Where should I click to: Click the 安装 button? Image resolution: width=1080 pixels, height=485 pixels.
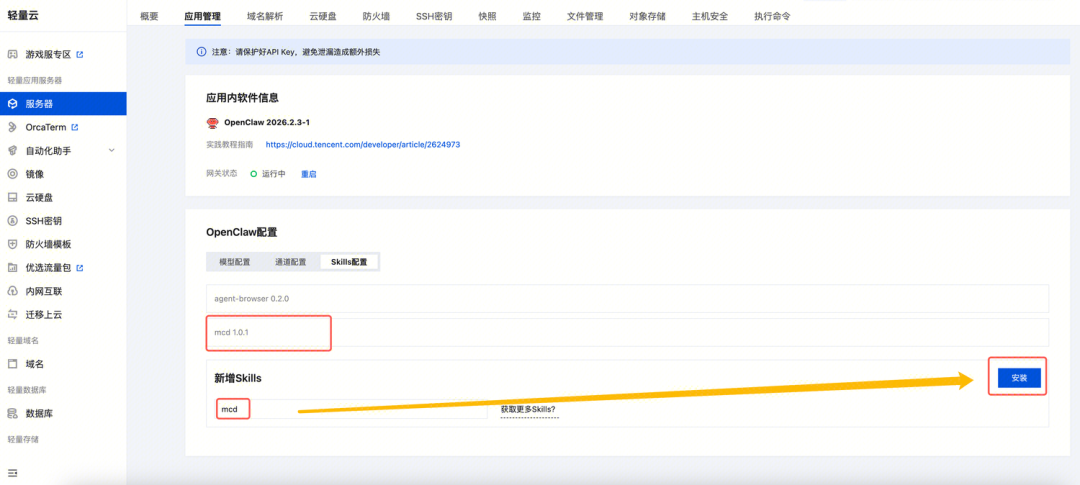point(1019,378)
